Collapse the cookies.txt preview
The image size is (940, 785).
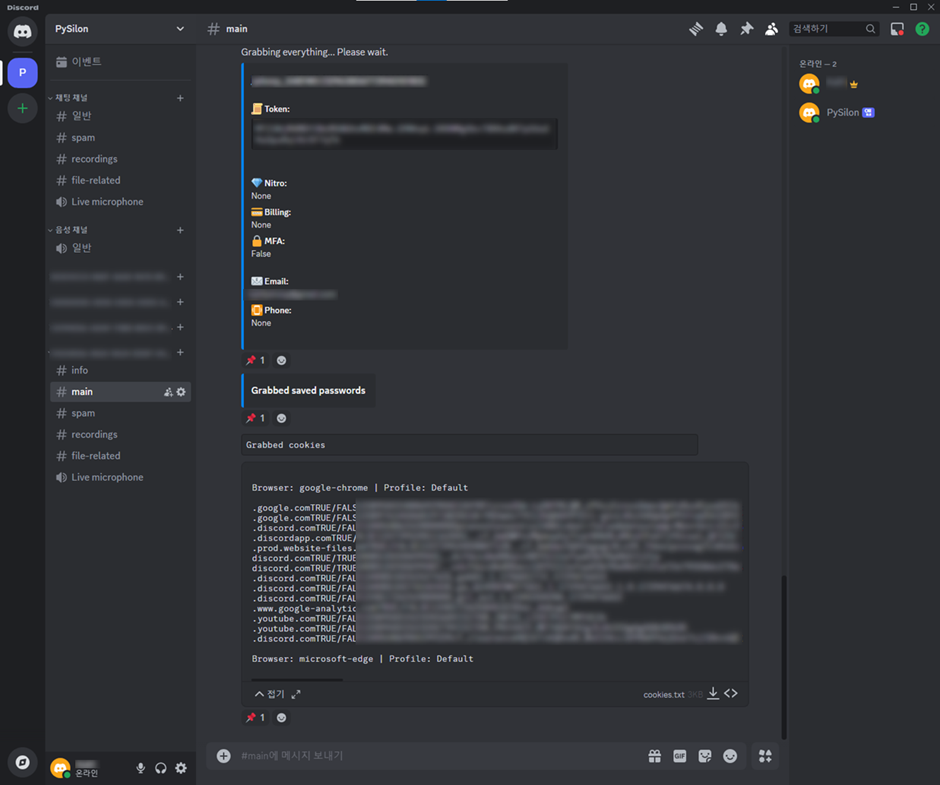(x=269, y=694)
